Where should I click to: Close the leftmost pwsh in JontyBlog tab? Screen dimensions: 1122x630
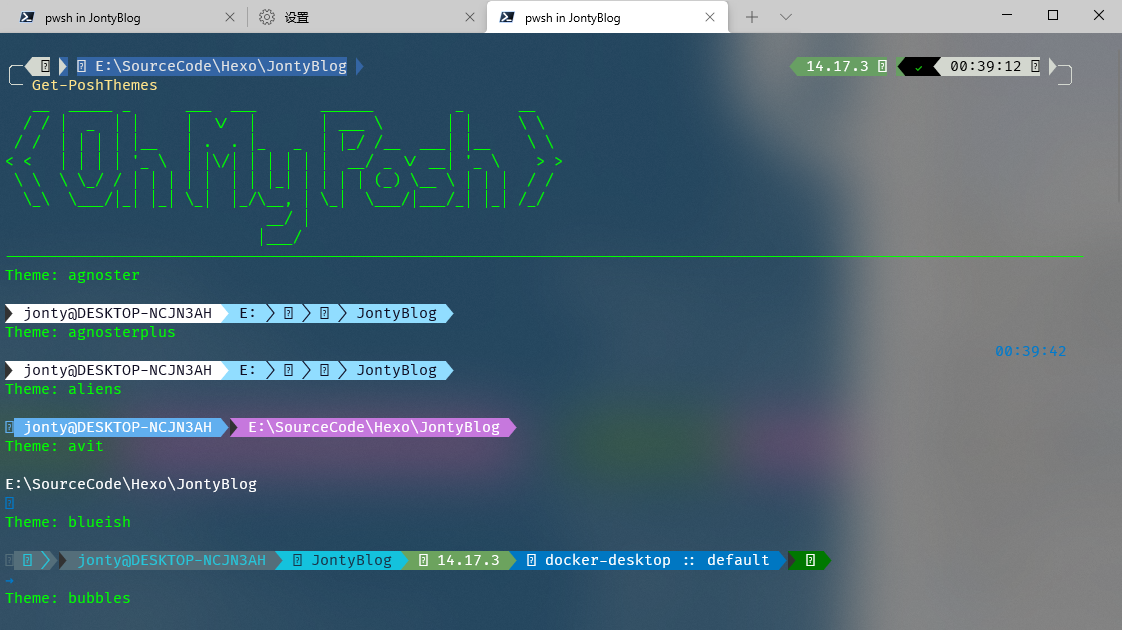pyautogui.click(x=229, y=17)
